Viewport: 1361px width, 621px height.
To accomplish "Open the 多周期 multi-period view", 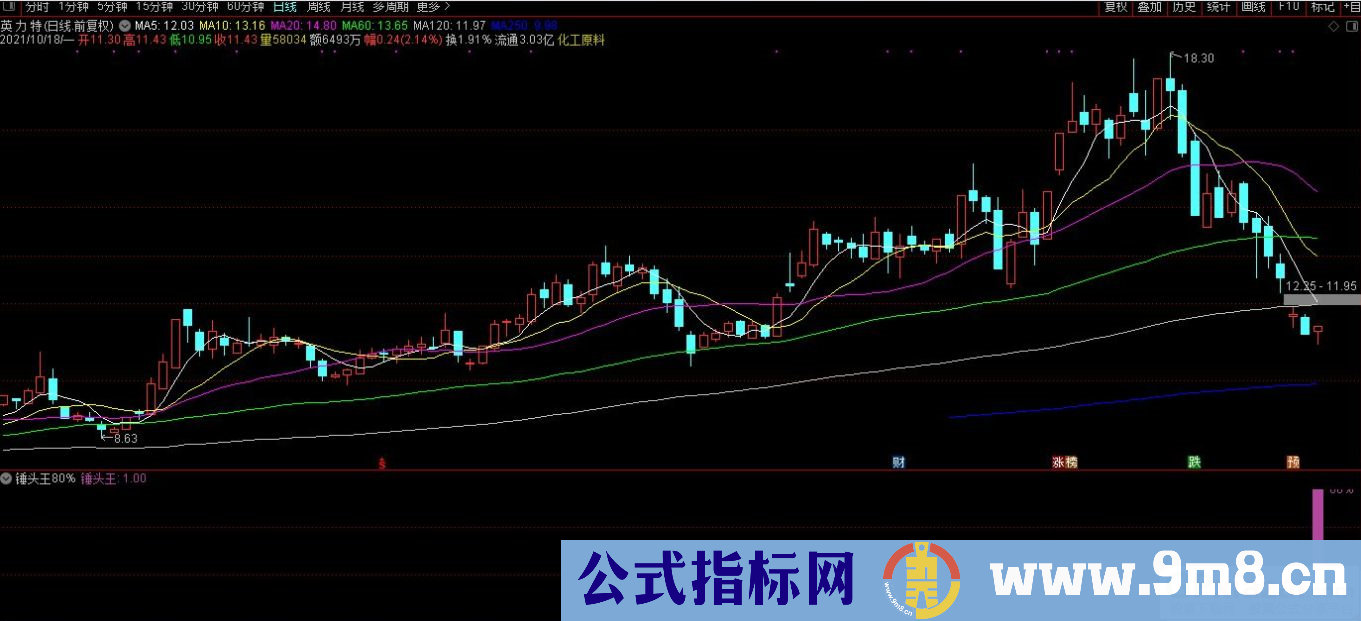I will point(391,7).
